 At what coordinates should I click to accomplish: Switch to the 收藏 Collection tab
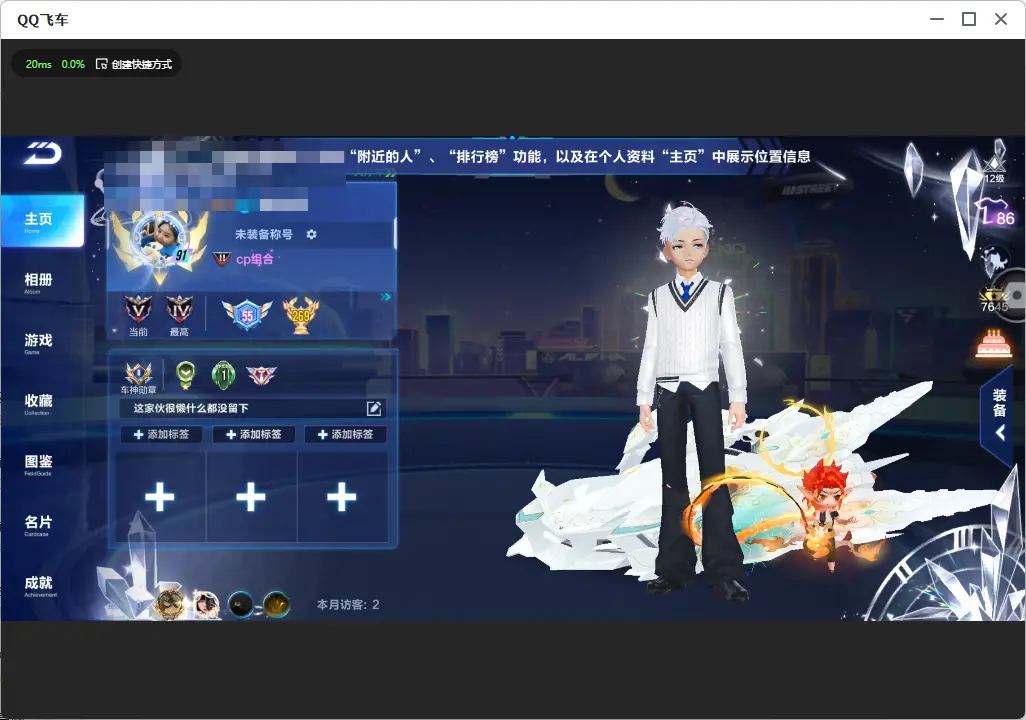[x=39, y=404]
